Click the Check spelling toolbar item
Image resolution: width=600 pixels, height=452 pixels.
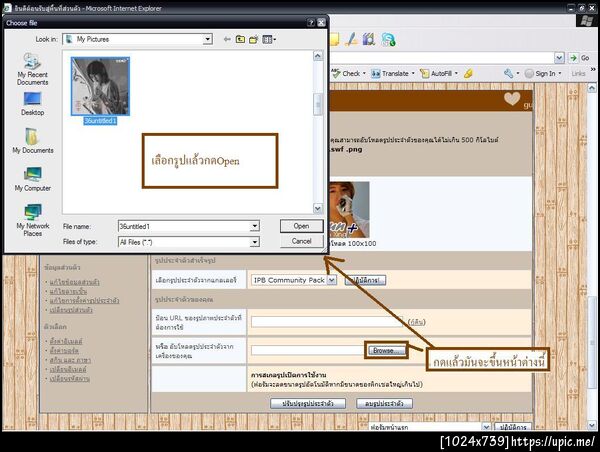[x=348, y=73]
